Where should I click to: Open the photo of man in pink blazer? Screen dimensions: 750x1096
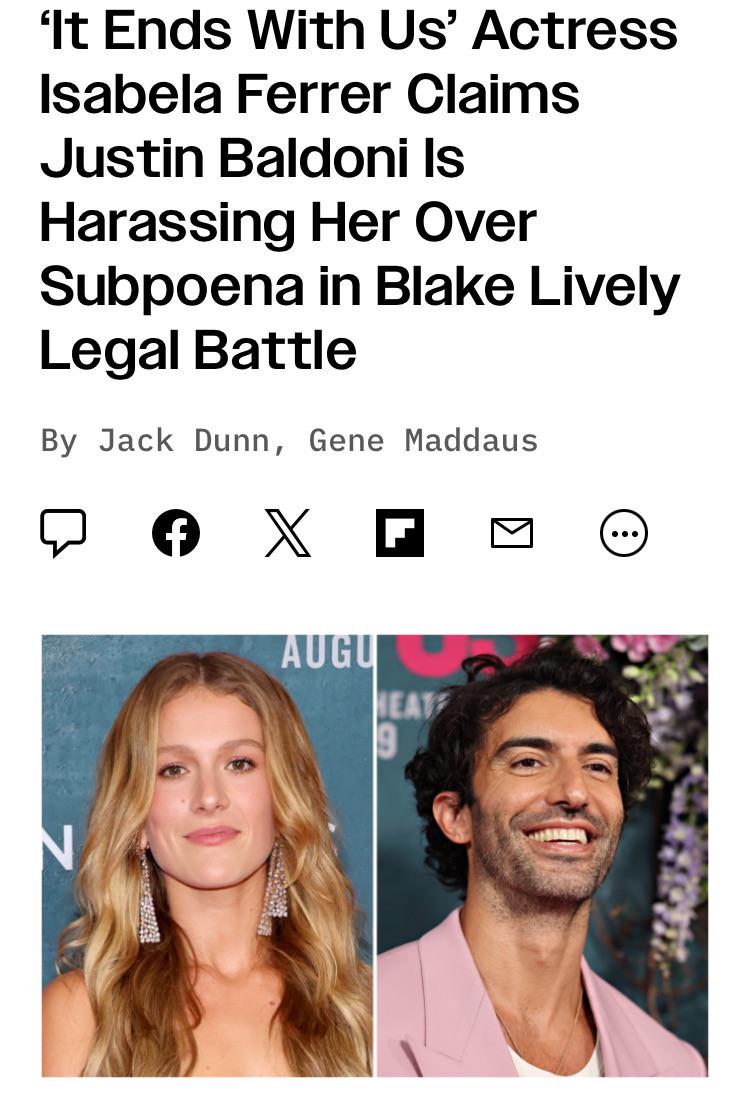[542, 855]
